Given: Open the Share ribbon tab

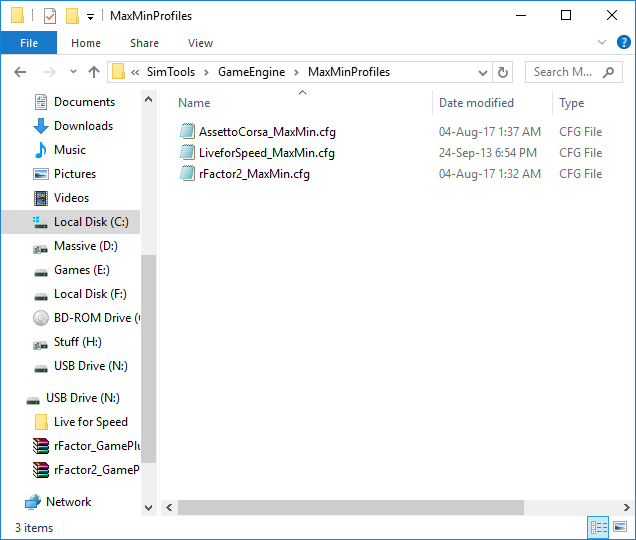Looking at the screenshot, I should click(x=144, y=43).
